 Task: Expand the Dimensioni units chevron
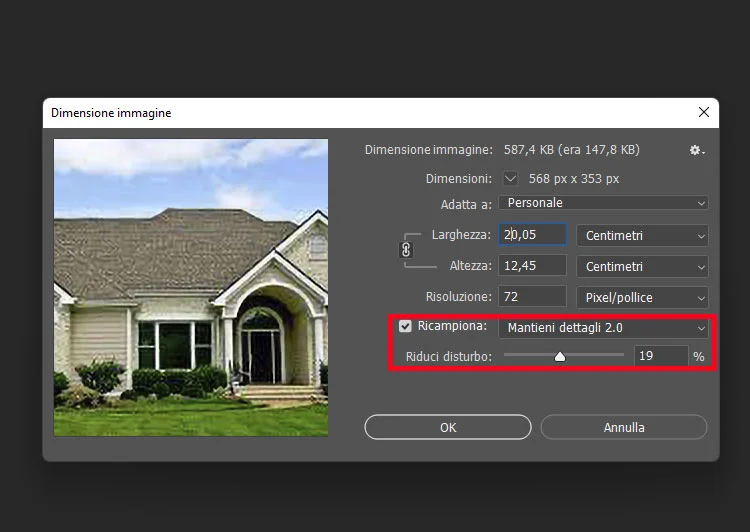[511, 179]
